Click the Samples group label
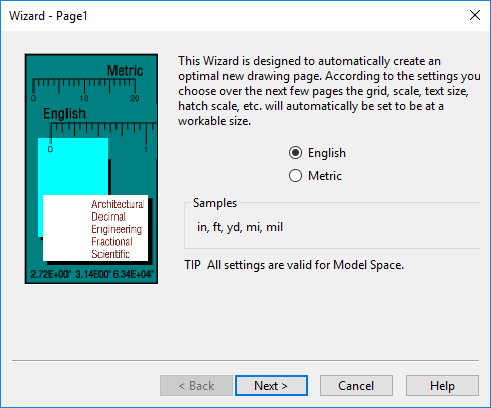 pyautogui.click(x=215, y=203)
